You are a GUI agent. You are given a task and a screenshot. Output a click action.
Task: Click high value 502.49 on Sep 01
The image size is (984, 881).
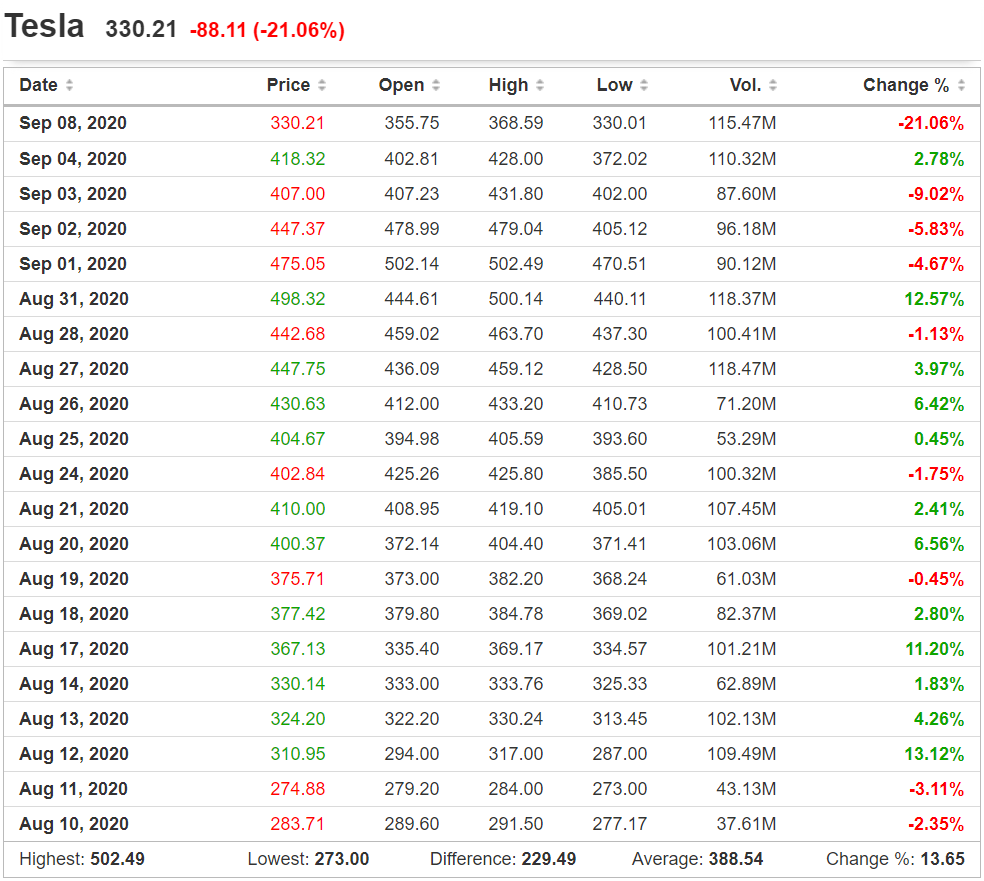(x=516, y=264)
